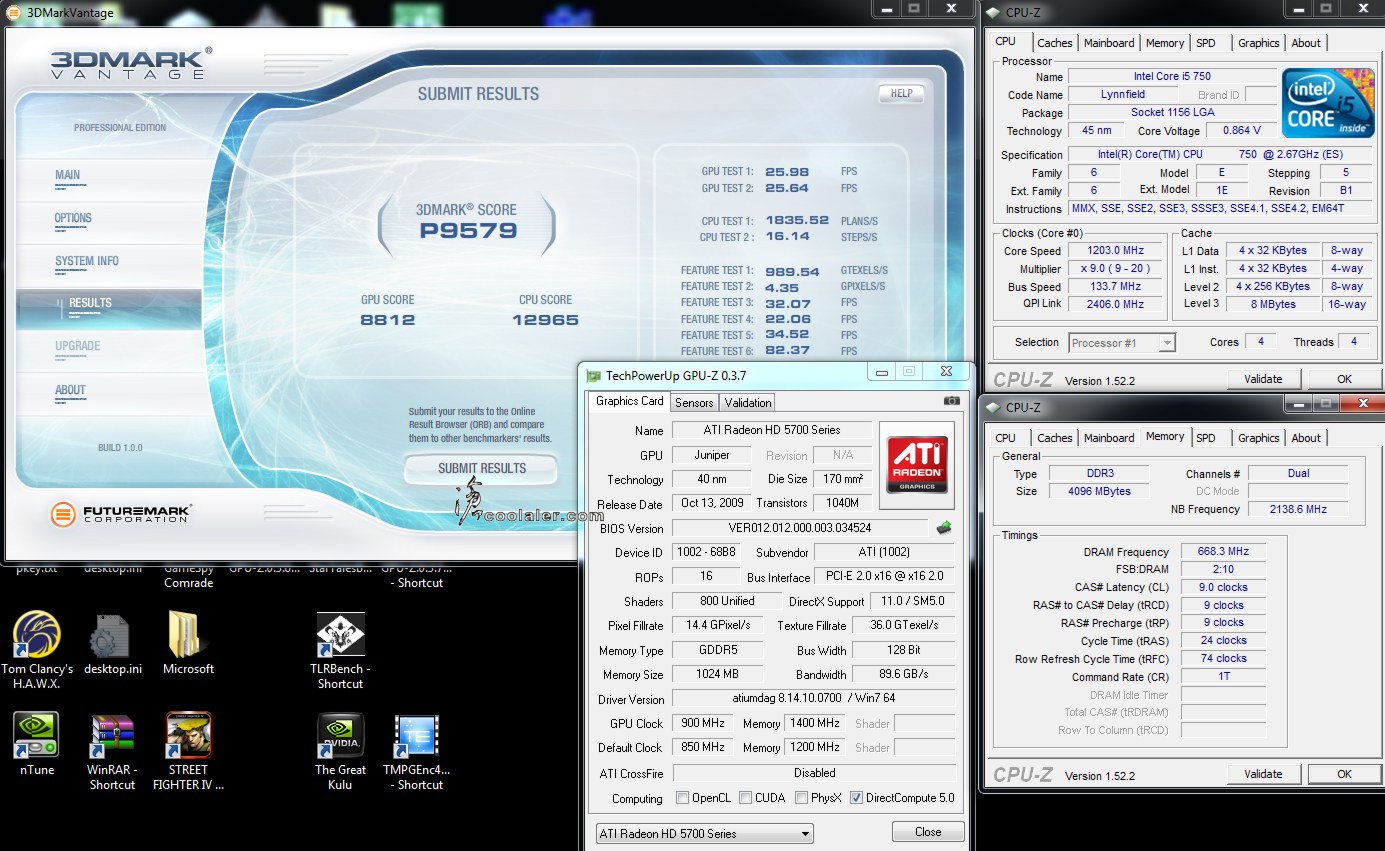Open The Great Kulu NVIDIA icon

(x=340, y=737)
